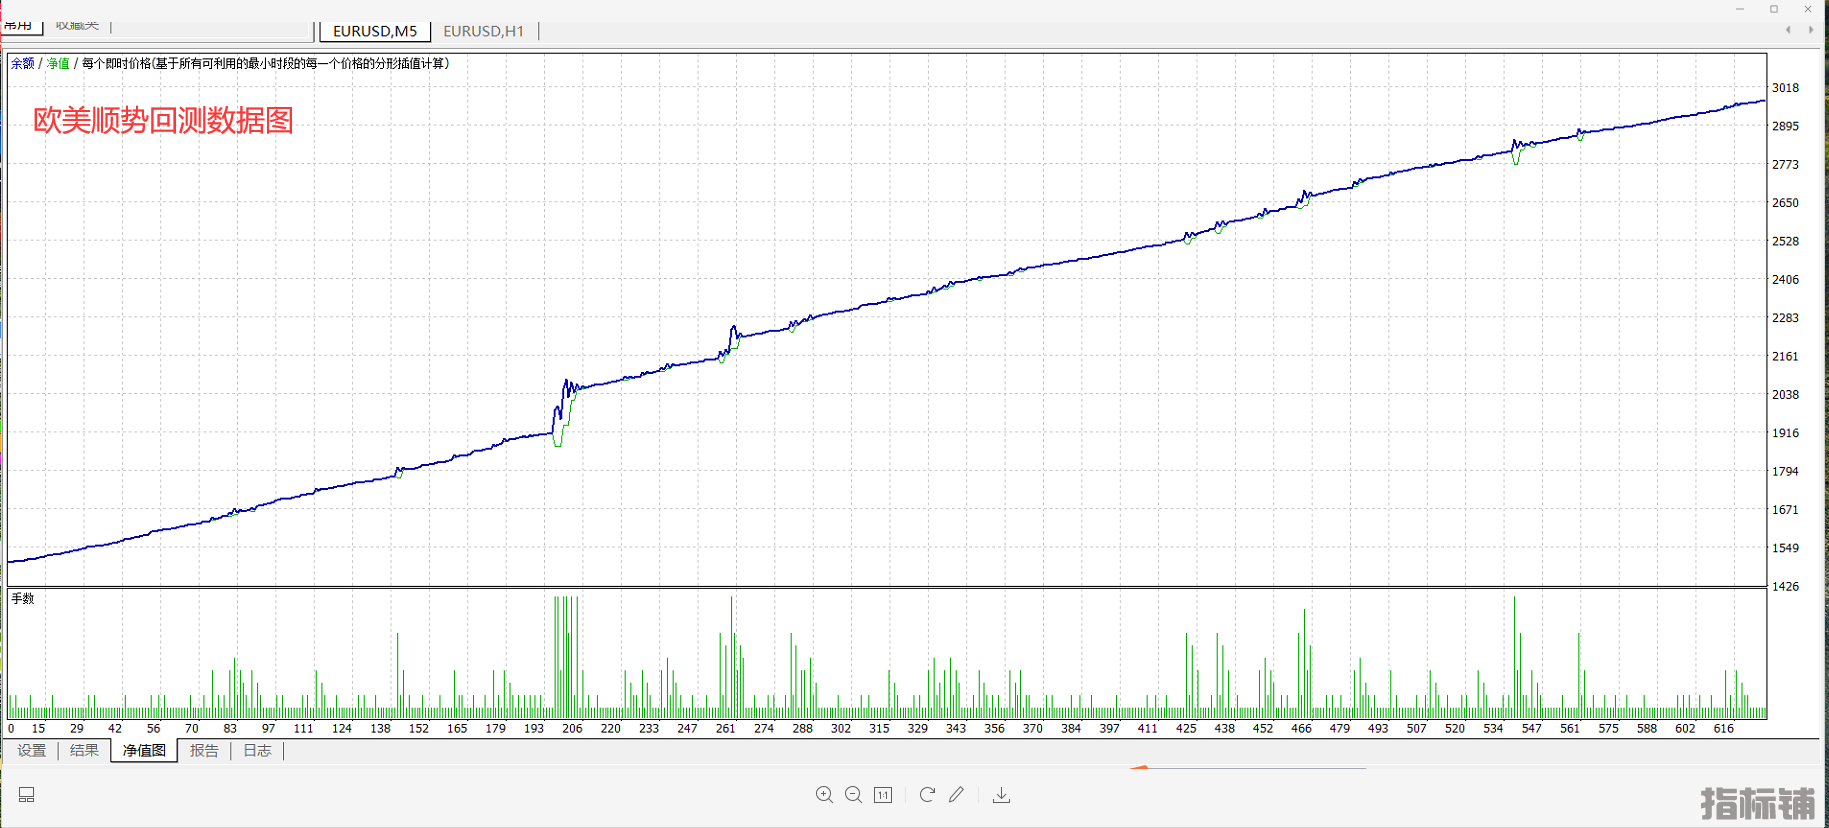Screen dimensions: 1829x828
Task: Download the image with the save icon
Action: click(1001, 795)
